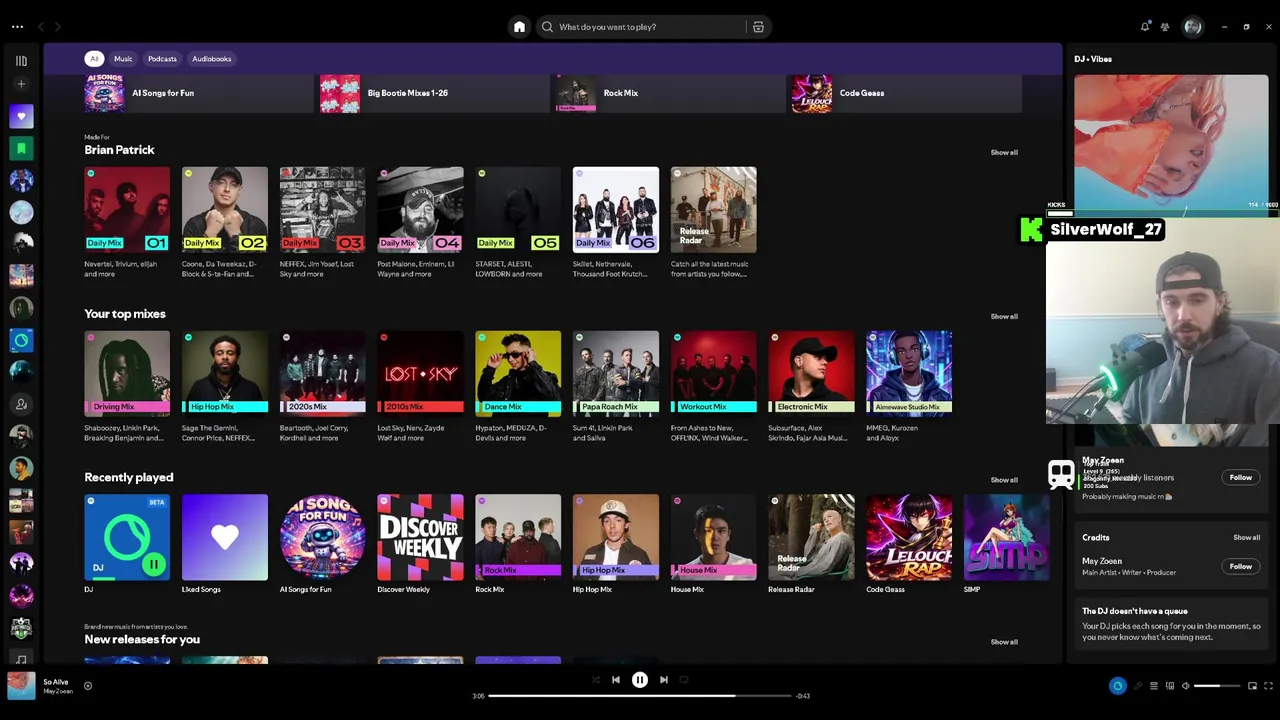Screen dimensions: 1280x720
Task: Skip to previous track
Action: click(616, 680)
